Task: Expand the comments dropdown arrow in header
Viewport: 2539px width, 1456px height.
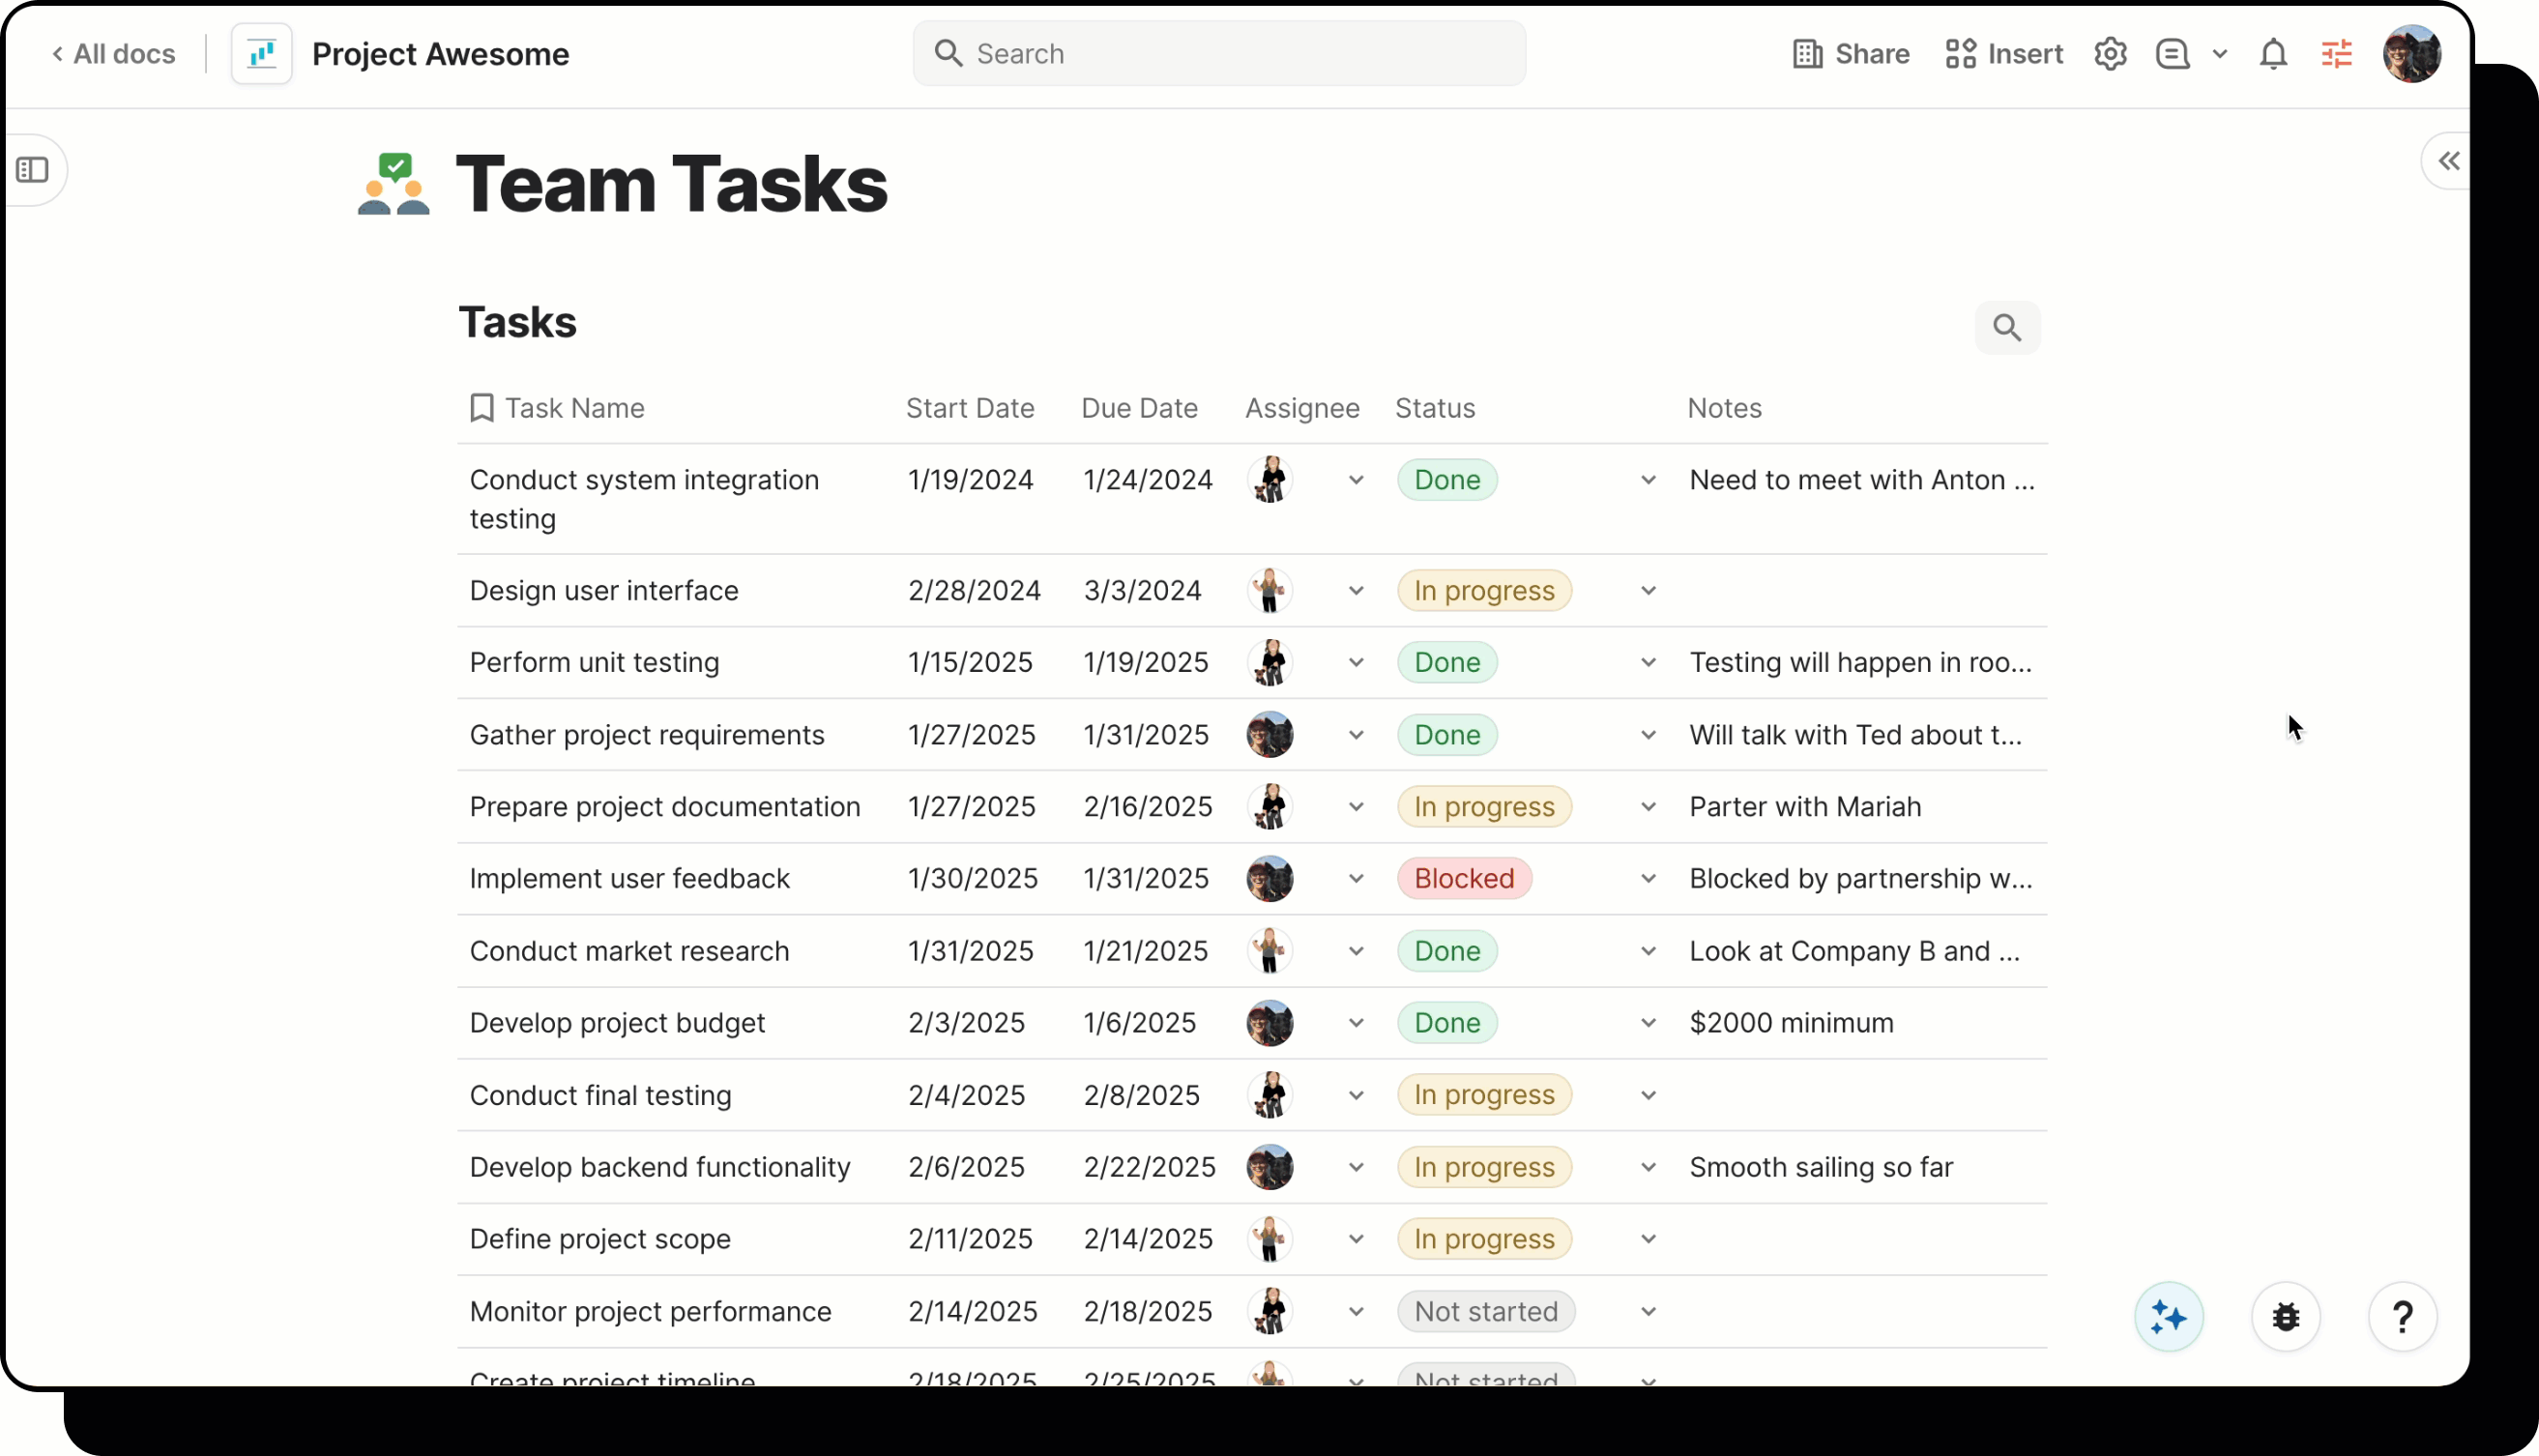Action: 2220,54
